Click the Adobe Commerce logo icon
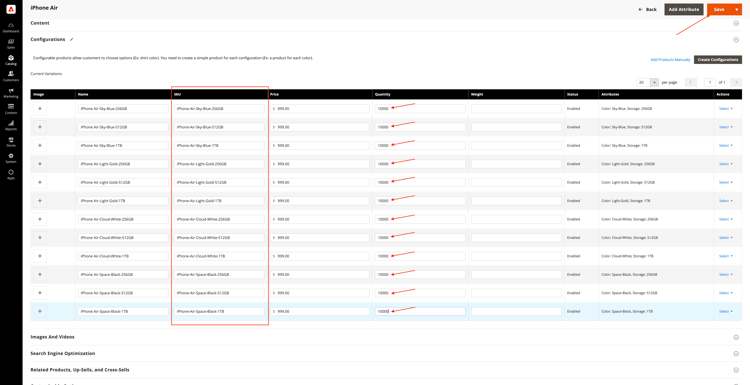Screen dimensions: 750x385 [x=11, y=9]
